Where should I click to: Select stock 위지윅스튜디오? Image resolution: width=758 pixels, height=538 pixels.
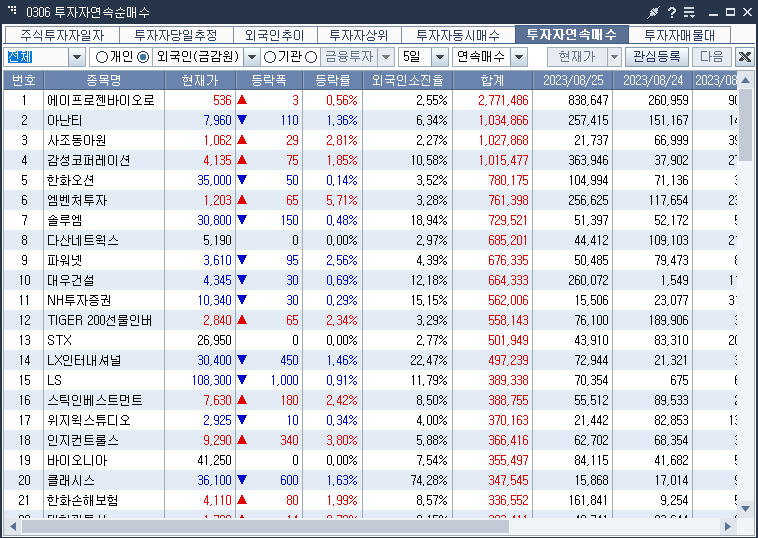point(89,421)
